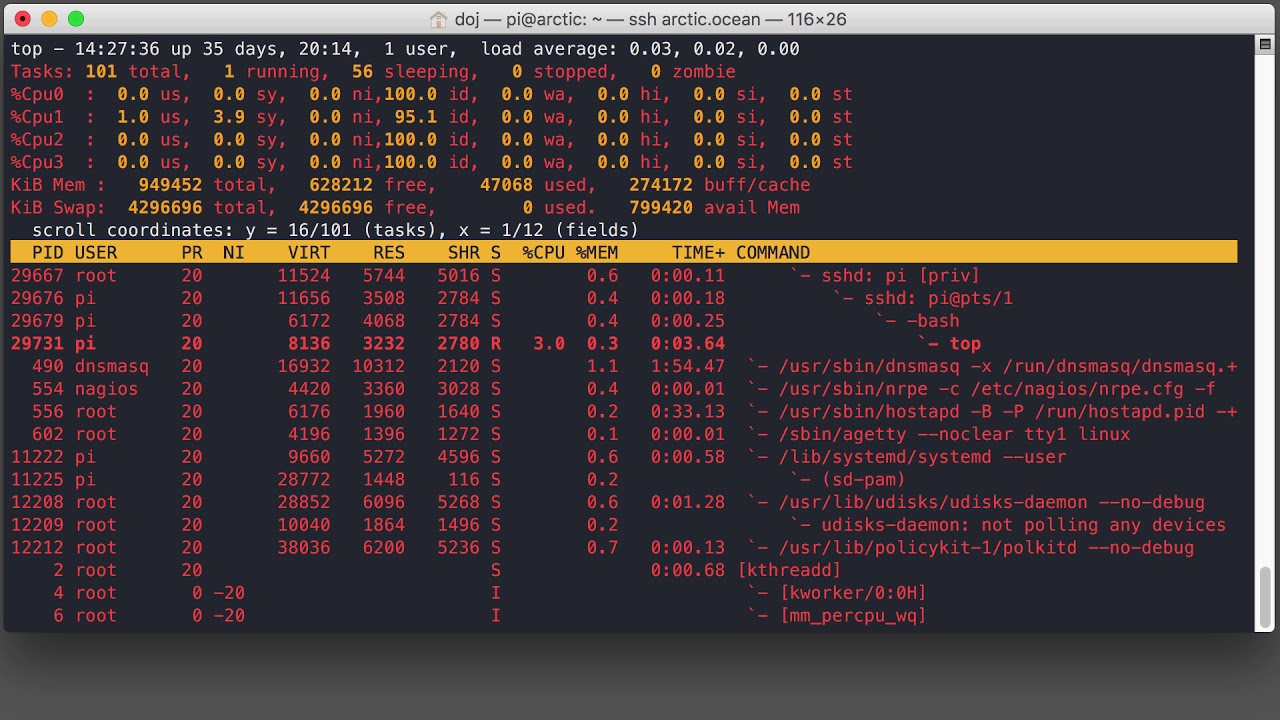Click the red close window button
Viewport: 1280px width, 720px height.
(x=23, y=19)
